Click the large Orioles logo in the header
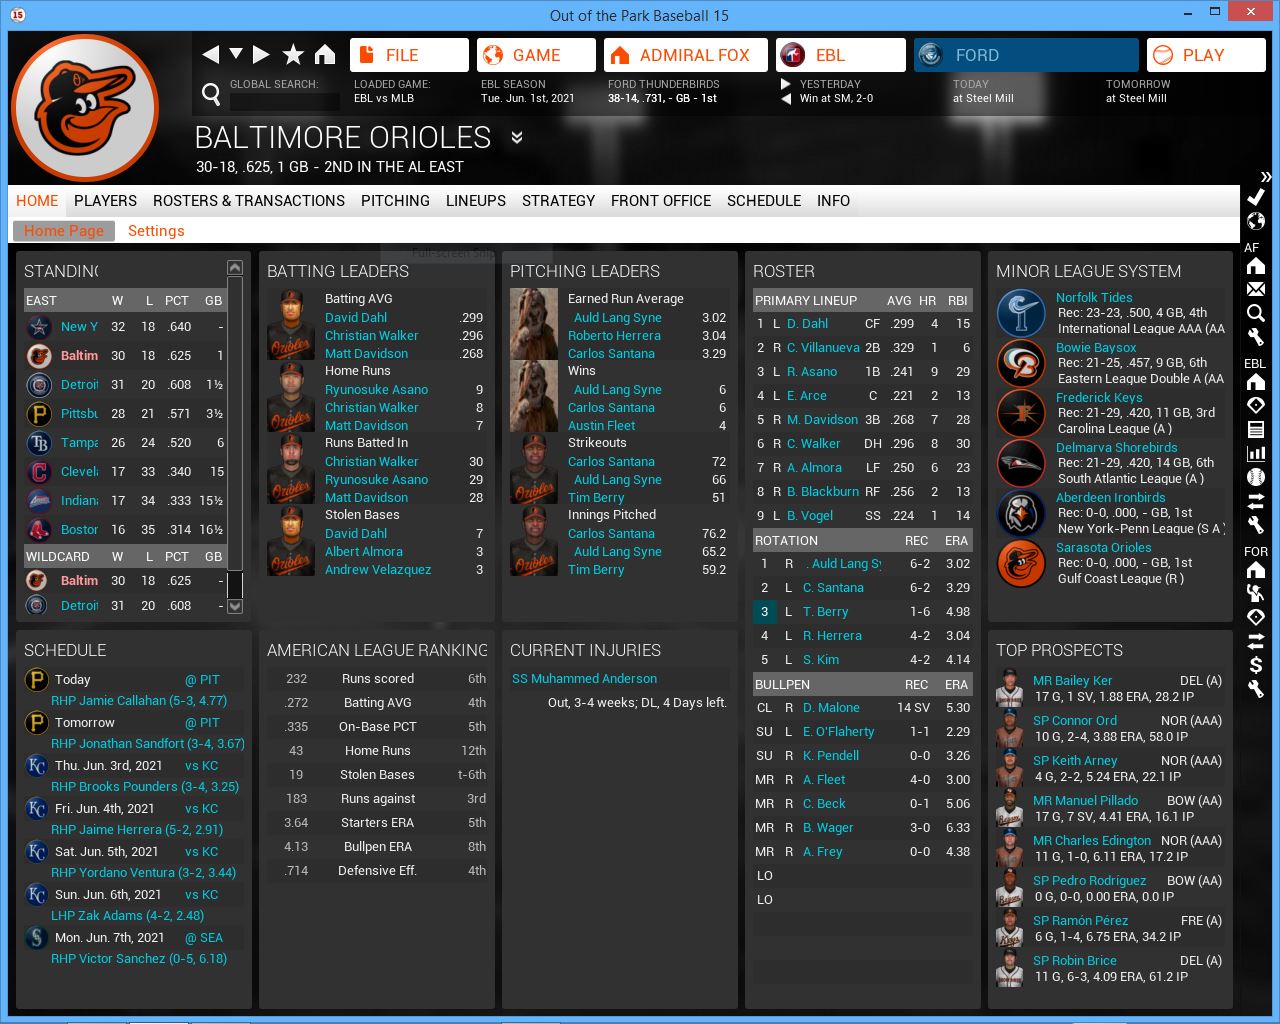This screenshot has width=1280, height=1024. point(85,108)
